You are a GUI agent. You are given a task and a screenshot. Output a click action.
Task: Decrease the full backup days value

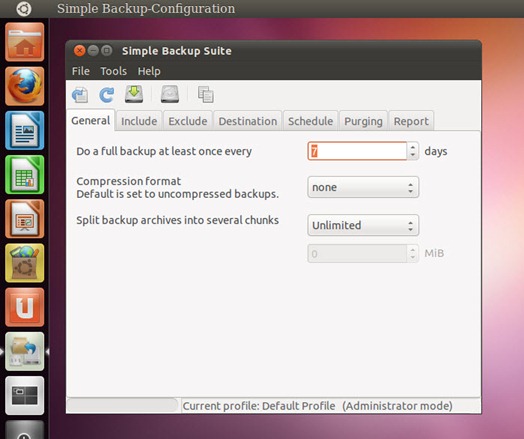(413, 155)
